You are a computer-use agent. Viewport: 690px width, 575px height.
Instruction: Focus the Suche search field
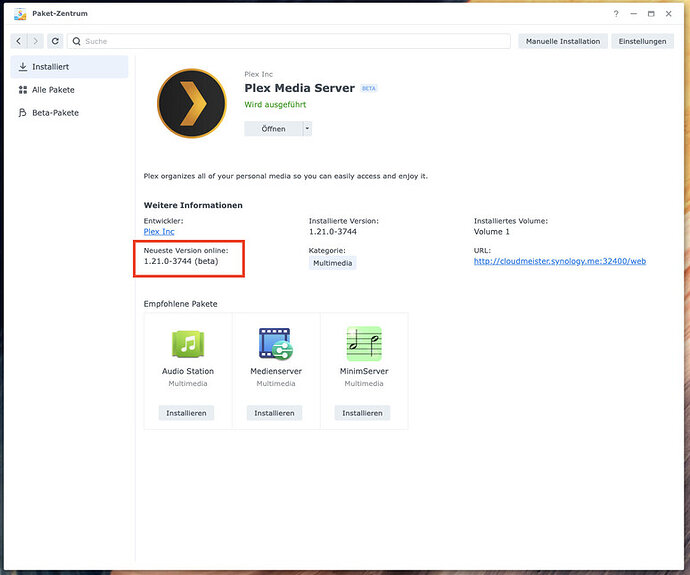289,41
